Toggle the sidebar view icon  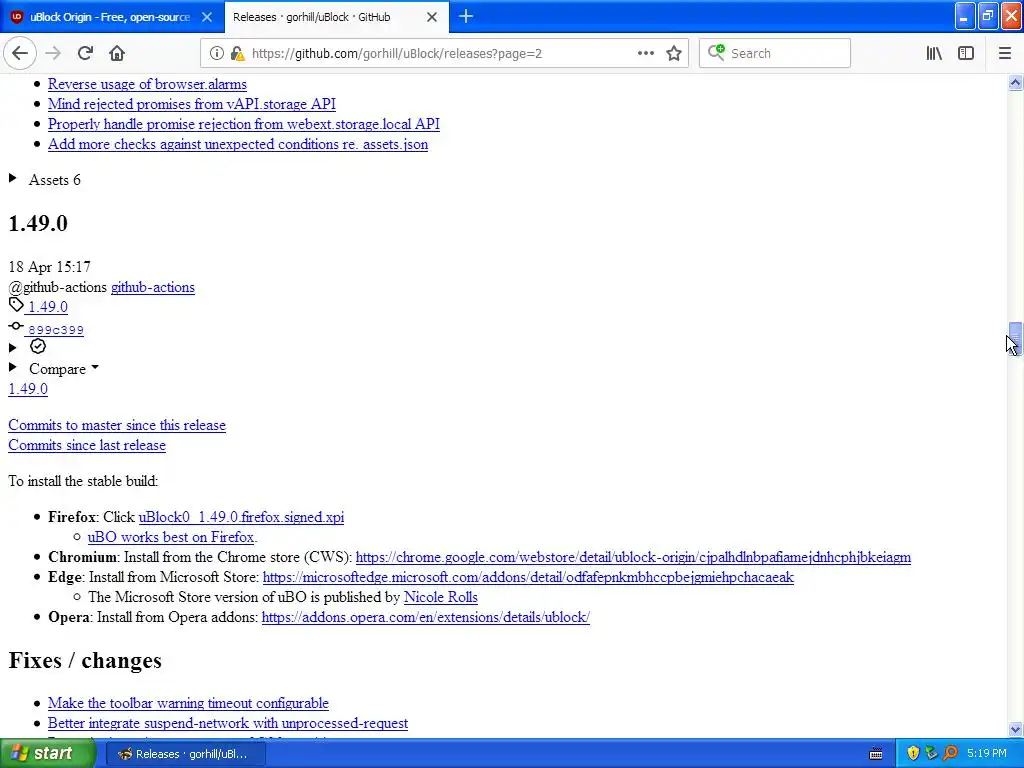[966, 54]
